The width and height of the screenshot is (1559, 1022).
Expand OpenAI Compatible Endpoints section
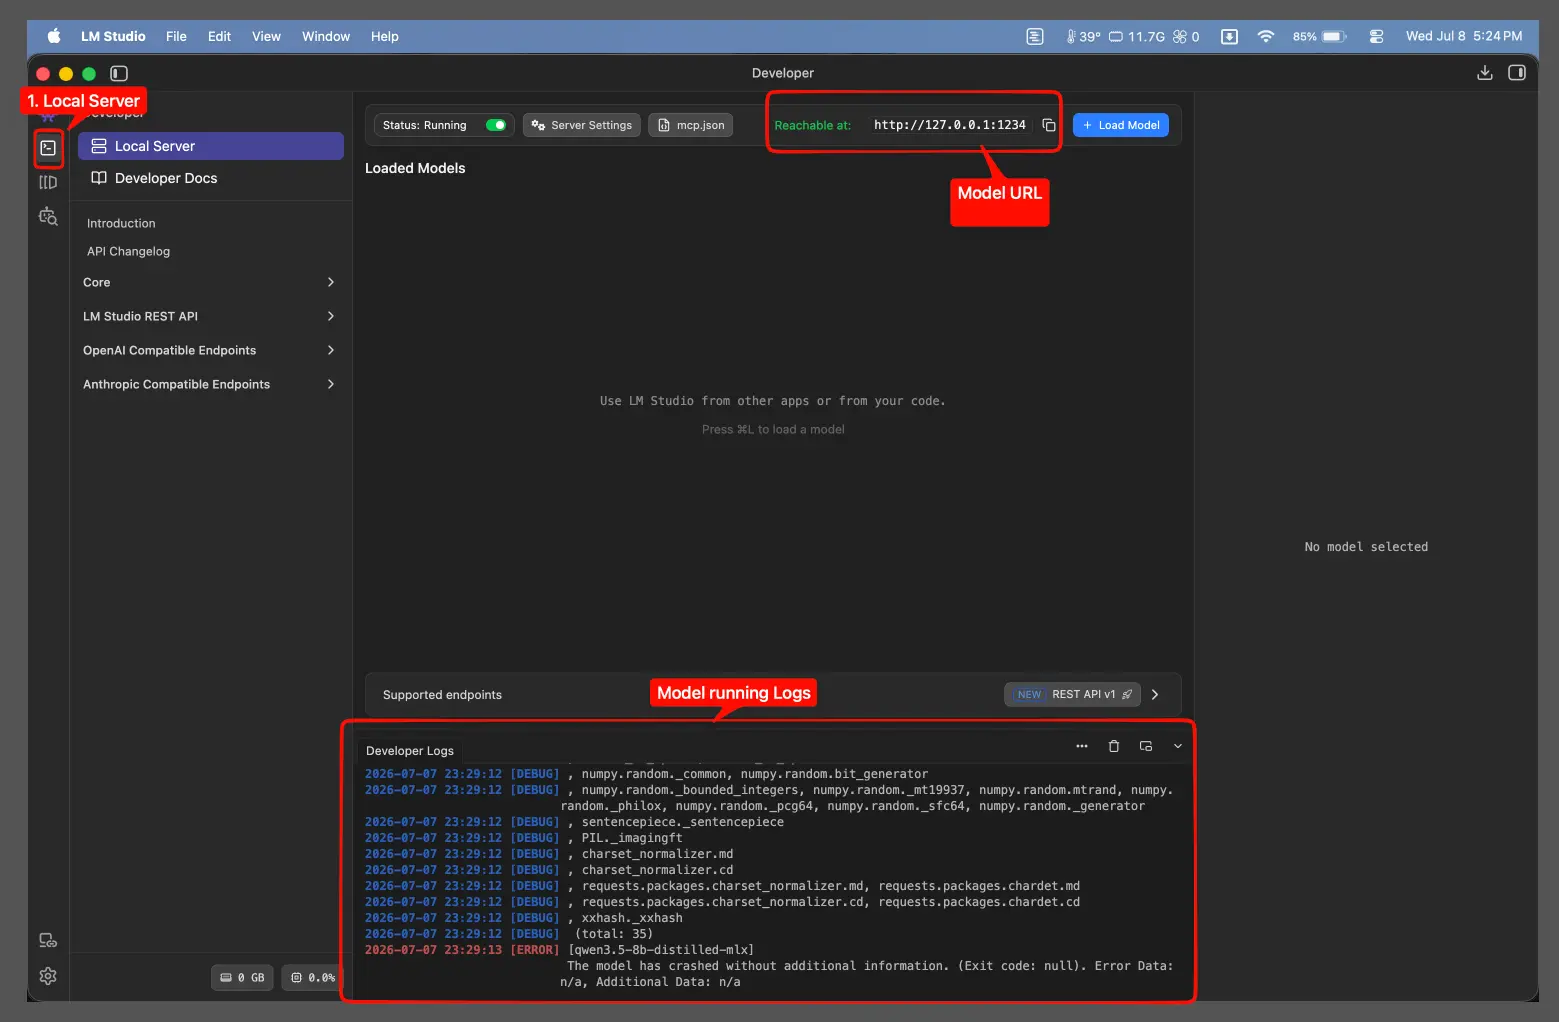[x=211, y=350]
